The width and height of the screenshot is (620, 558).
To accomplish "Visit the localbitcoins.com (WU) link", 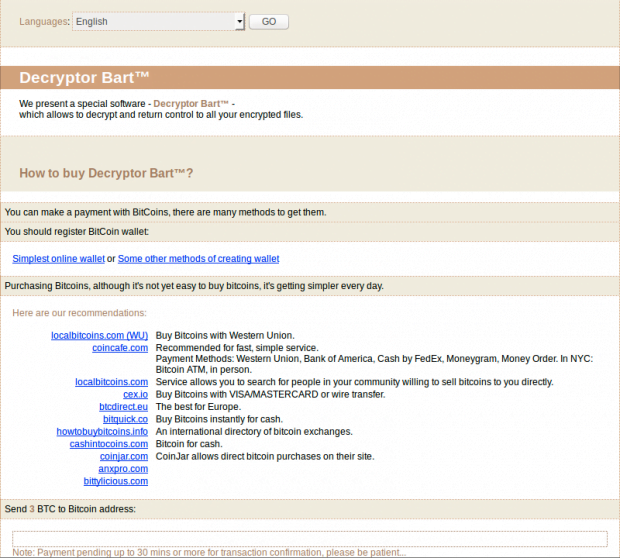I will (99, 335).
